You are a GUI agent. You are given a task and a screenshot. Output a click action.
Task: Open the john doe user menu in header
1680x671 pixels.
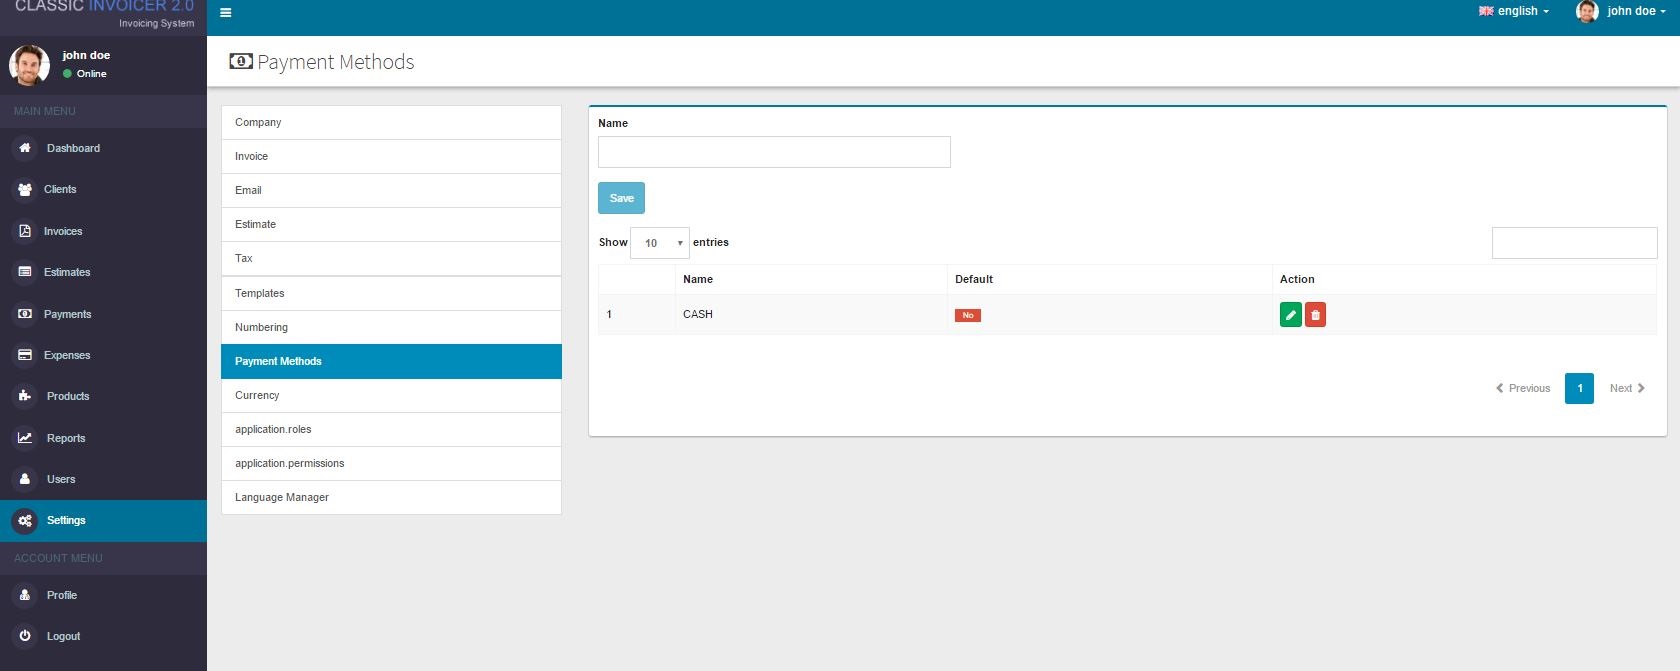(x=1620, y=11)
